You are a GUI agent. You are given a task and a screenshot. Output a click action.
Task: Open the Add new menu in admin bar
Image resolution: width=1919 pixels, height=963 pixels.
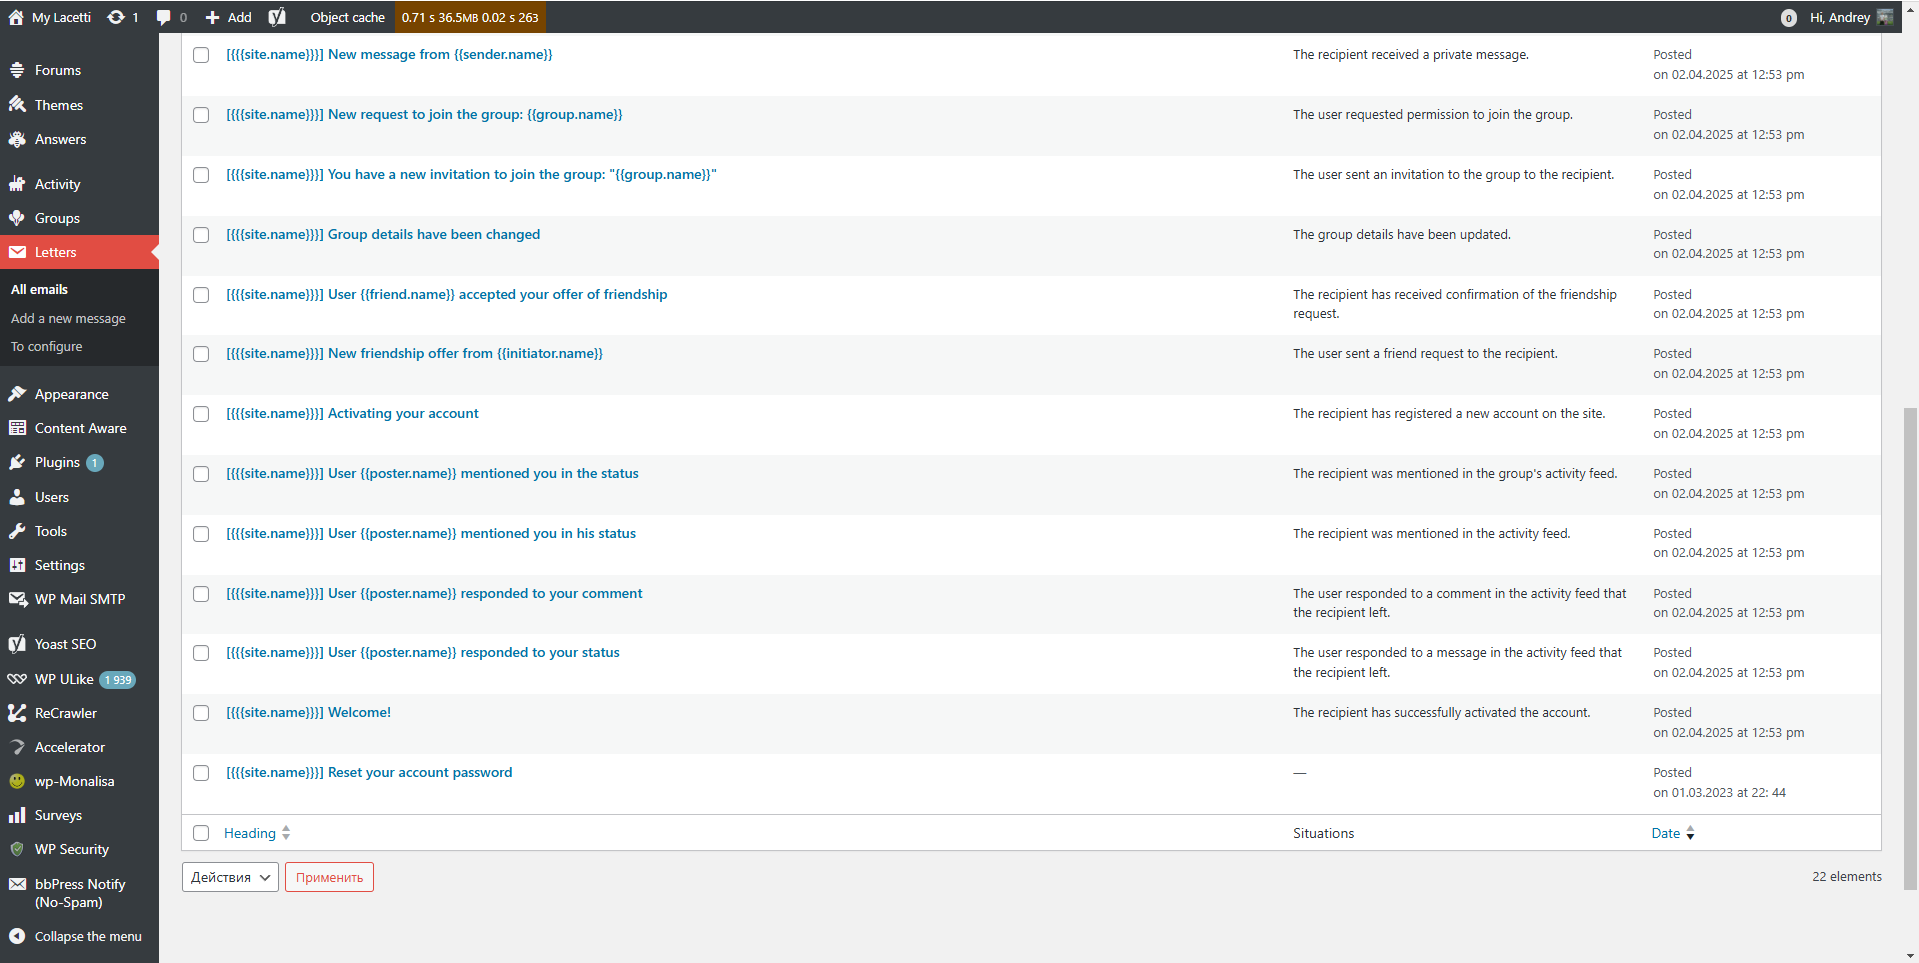228,17
